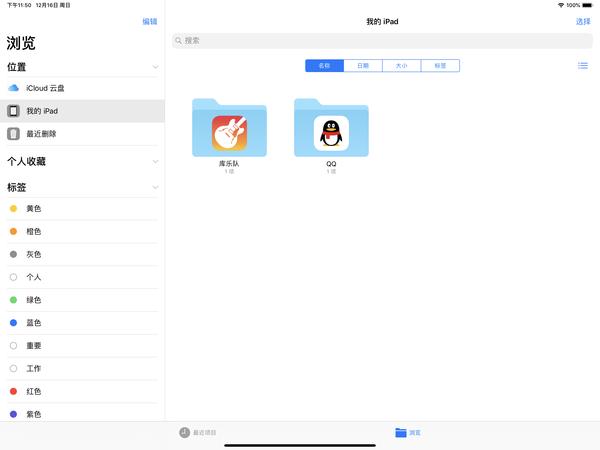Image resolution: width=600 pixels, height=450 pixels.
Task: Filter by 紫色 tag label
Action: tap(34, 414)
